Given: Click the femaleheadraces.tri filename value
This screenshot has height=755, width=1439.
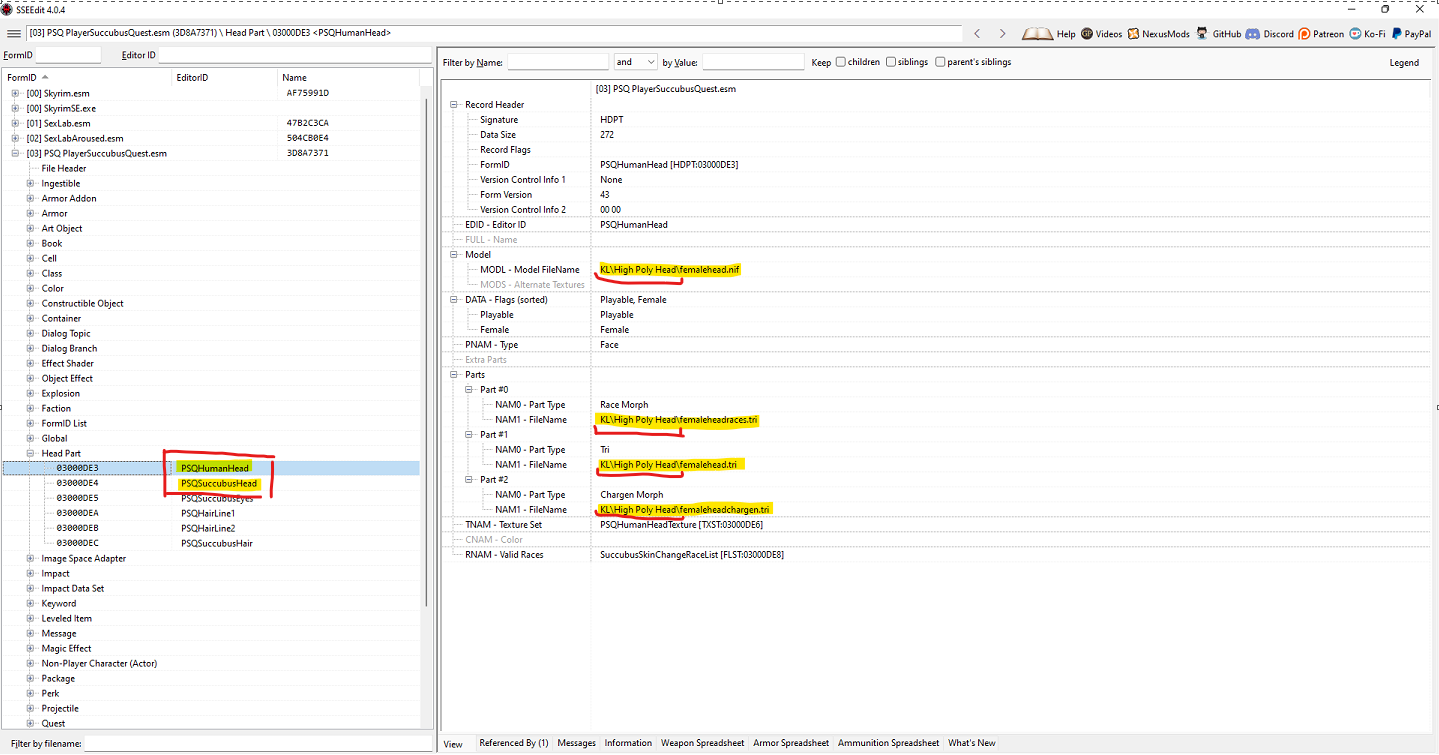Looking at the screenshot, I should pyautogui.click(x=678, y=420).
